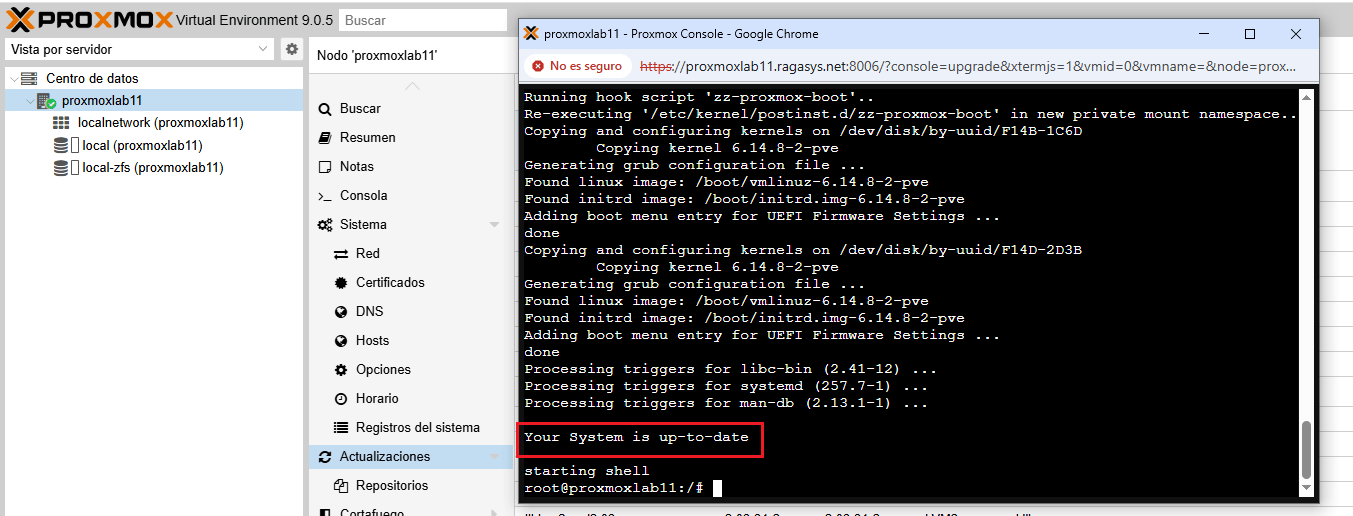Click 'starting shell' terminal line
Screen dimensions: 1353x516
586,471
